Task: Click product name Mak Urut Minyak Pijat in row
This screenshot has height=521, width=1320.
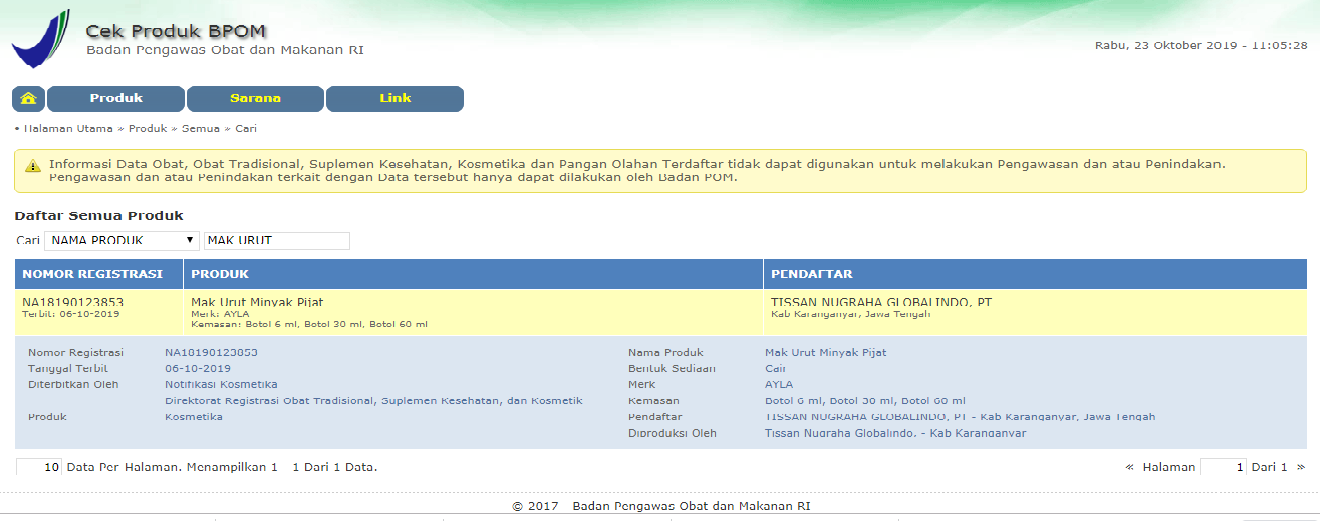Action: pyautogui.click(x=257, y=302)
